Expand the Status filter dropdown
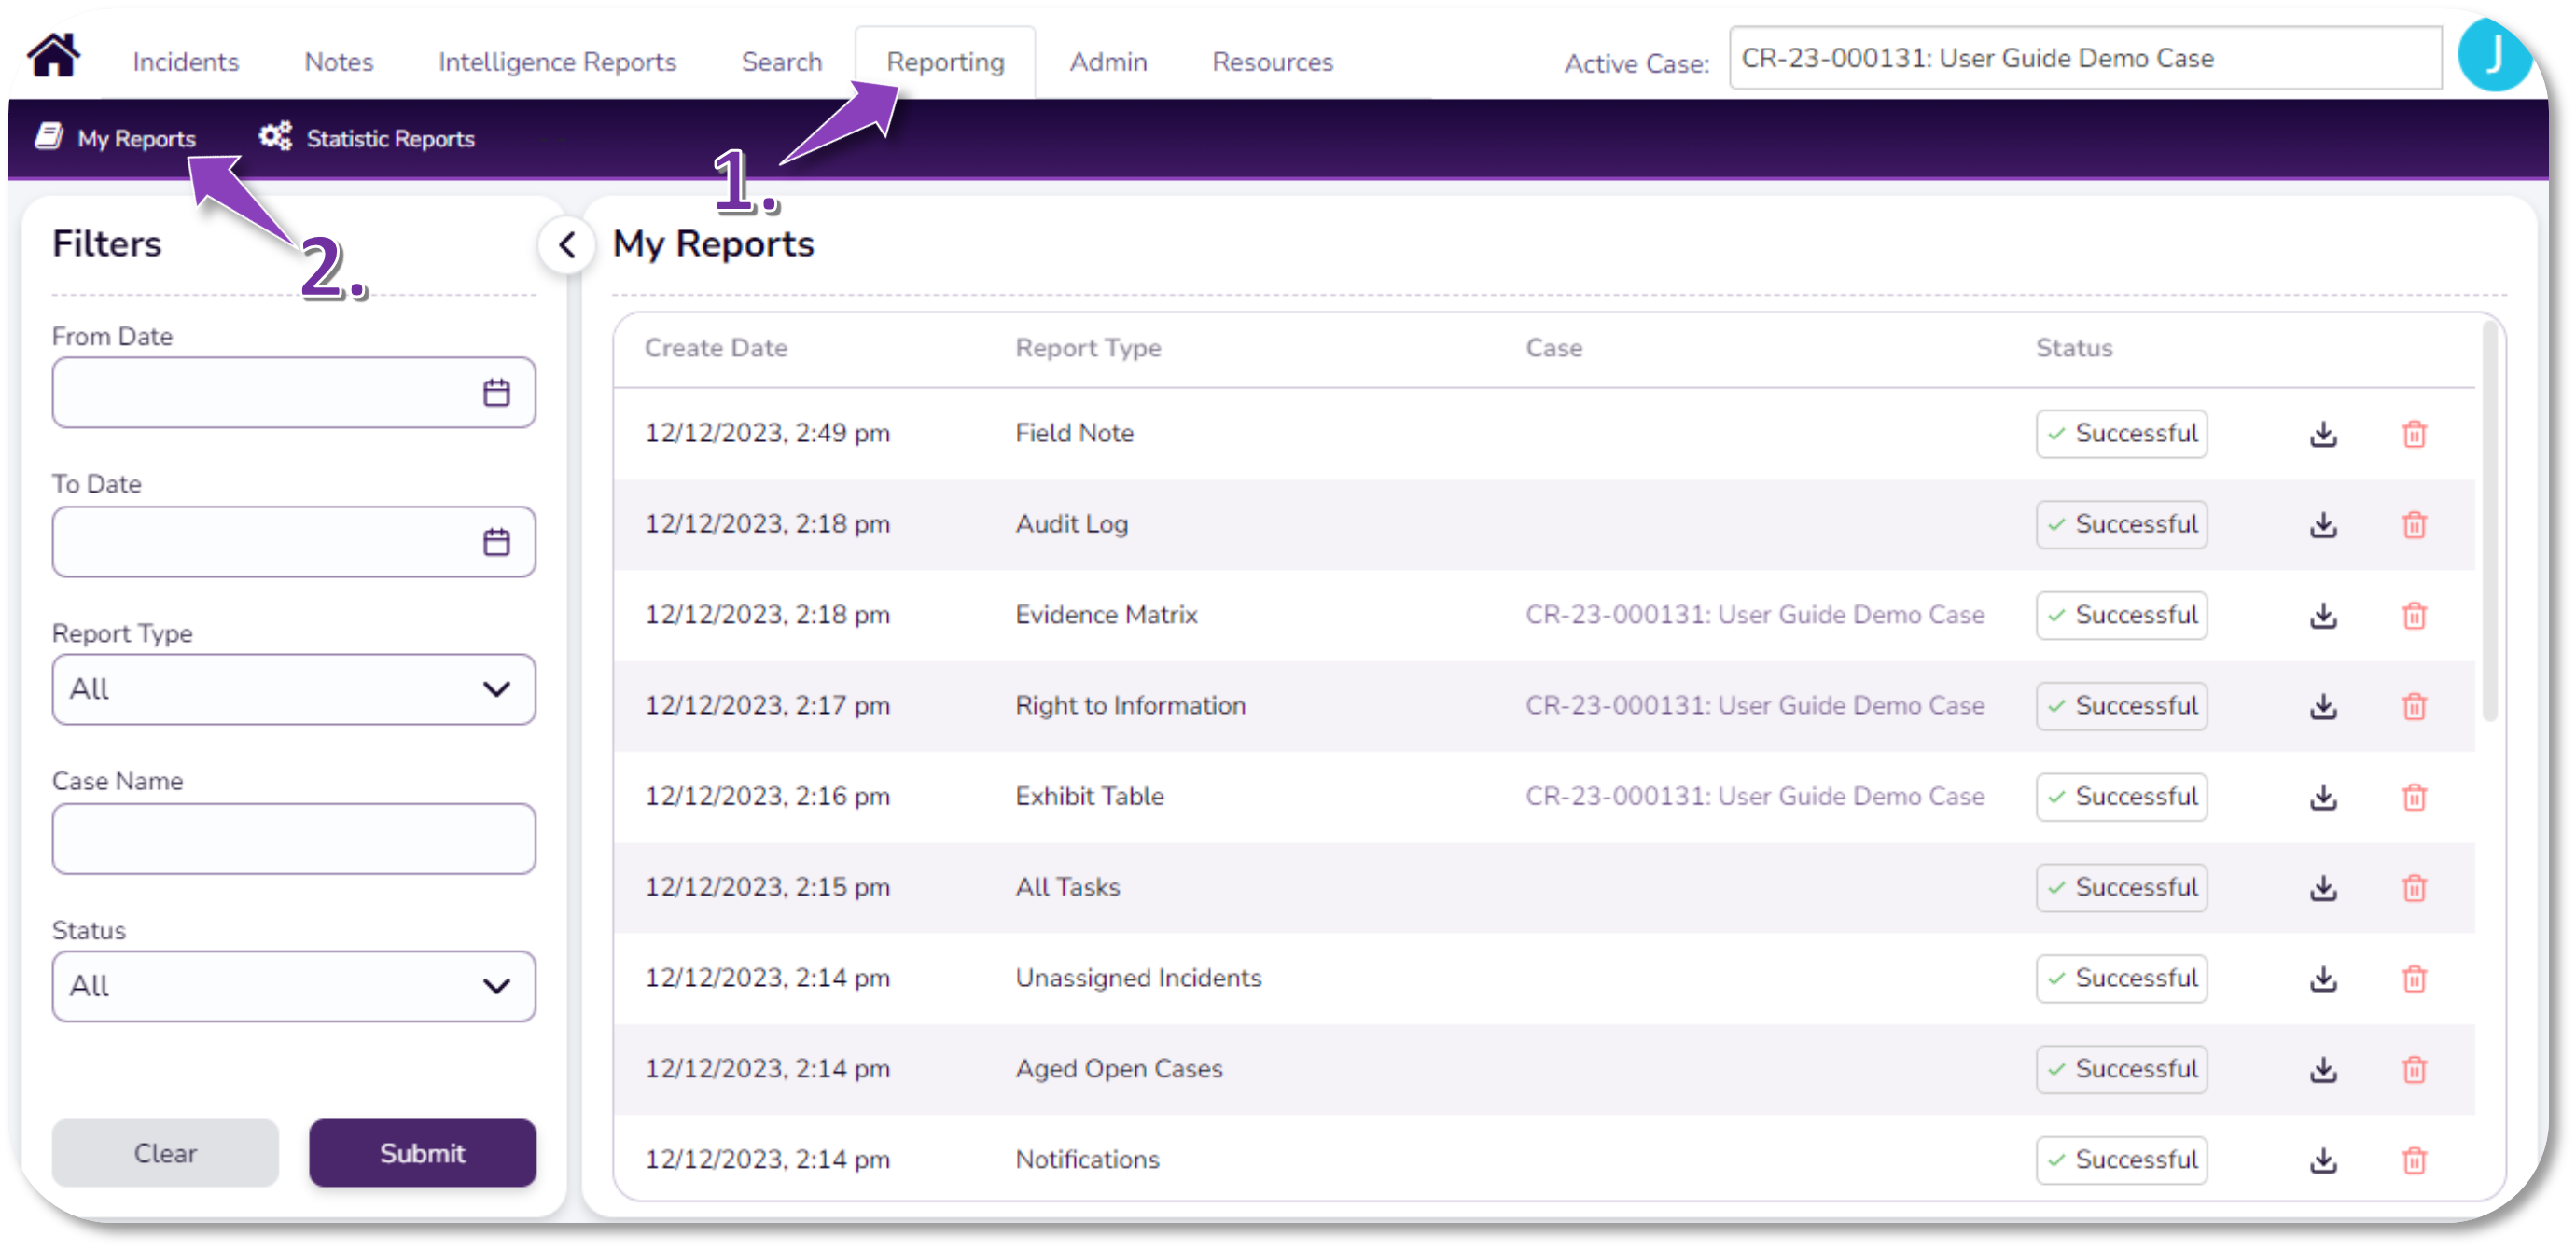 click(x=293, y=986)
